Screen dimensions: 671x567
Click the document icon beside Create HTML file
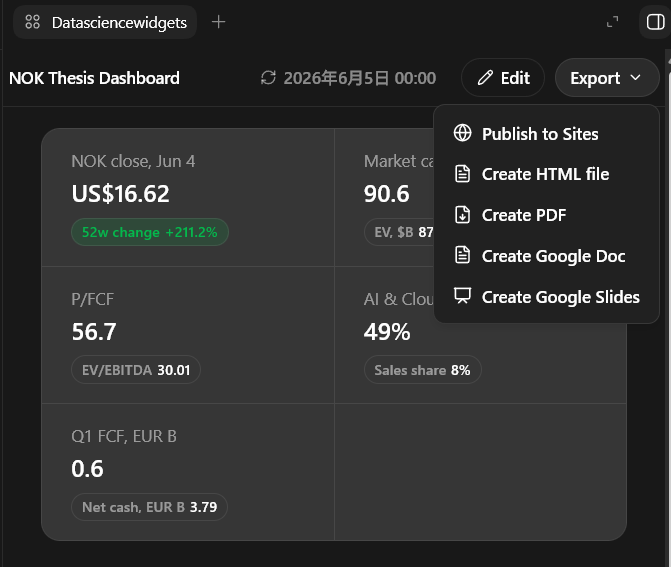pos(463,174)
